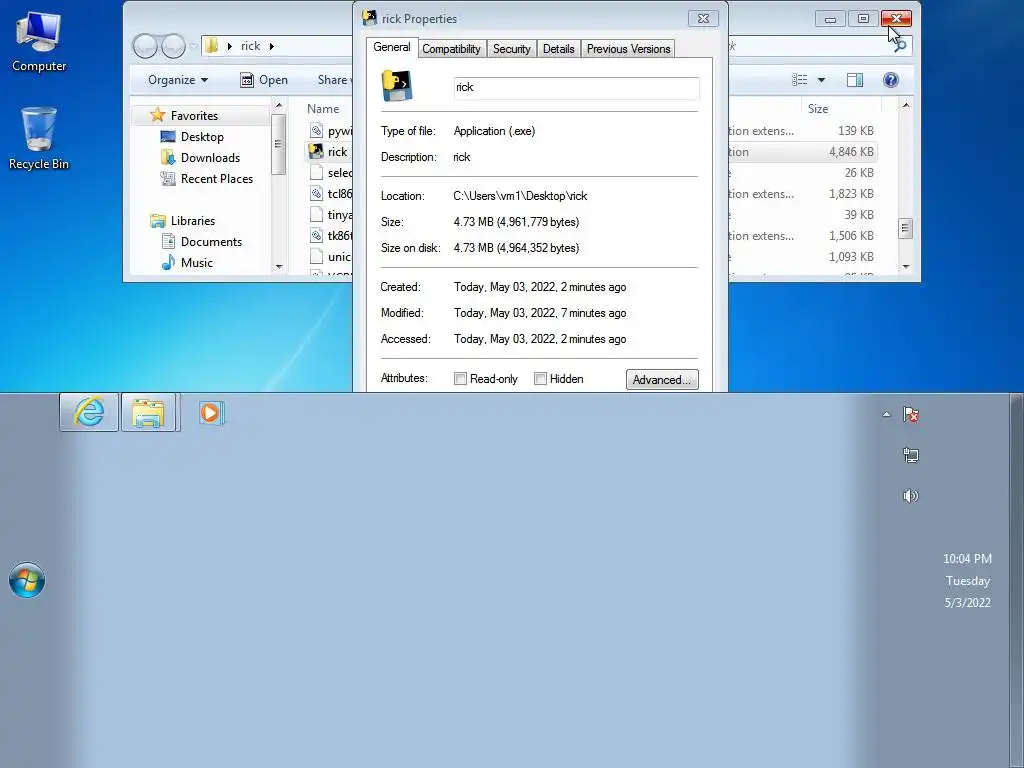Click the Show desktop strip on the taskbar
The image size is (1024, 768).
pyautogui.click(x=1016, y=581)
